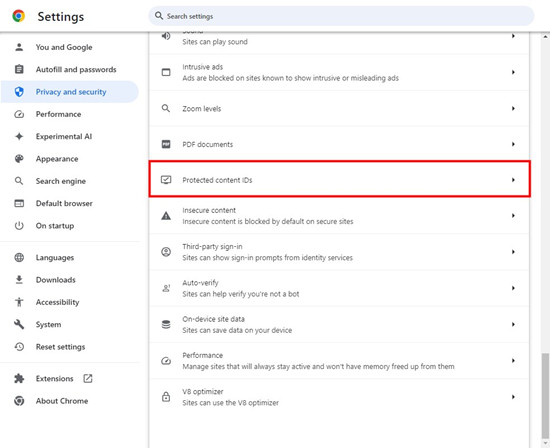Expand the Intrusive ads arrow
The height and width of the screenshot is (448, 550).
coord(513,72)
